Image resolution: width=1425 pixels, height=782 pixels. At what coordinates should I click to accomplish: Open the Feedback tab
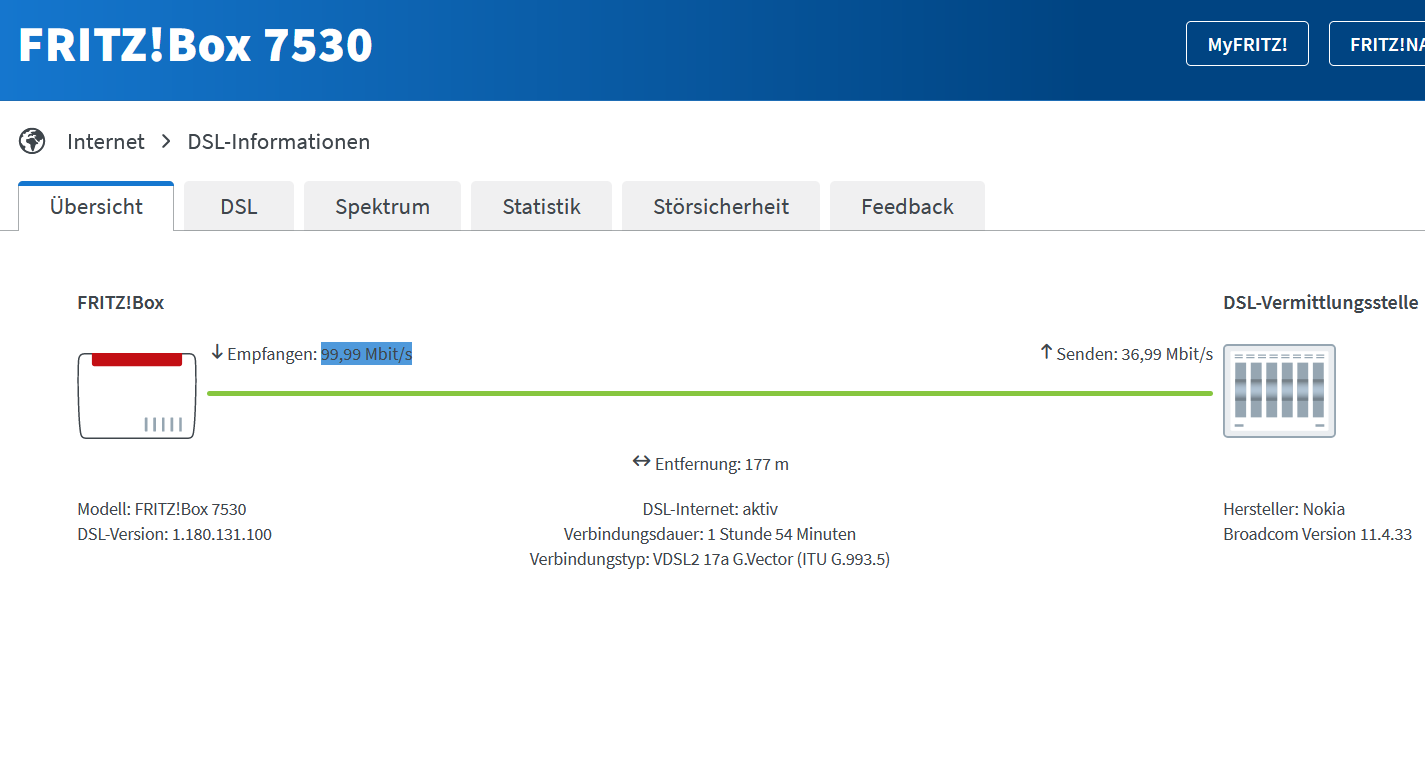coord(907,206)
